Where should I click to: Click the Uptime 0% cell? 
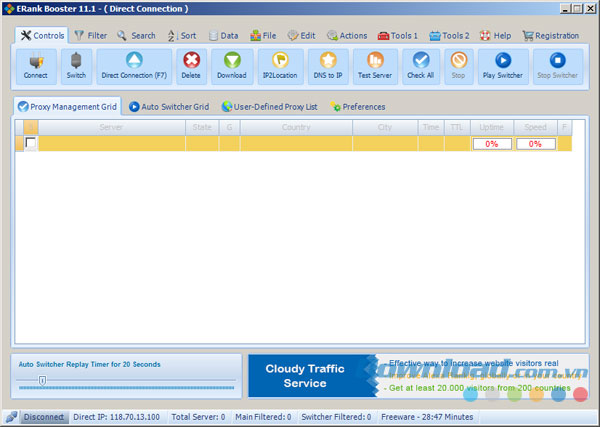tap(492, 144)
